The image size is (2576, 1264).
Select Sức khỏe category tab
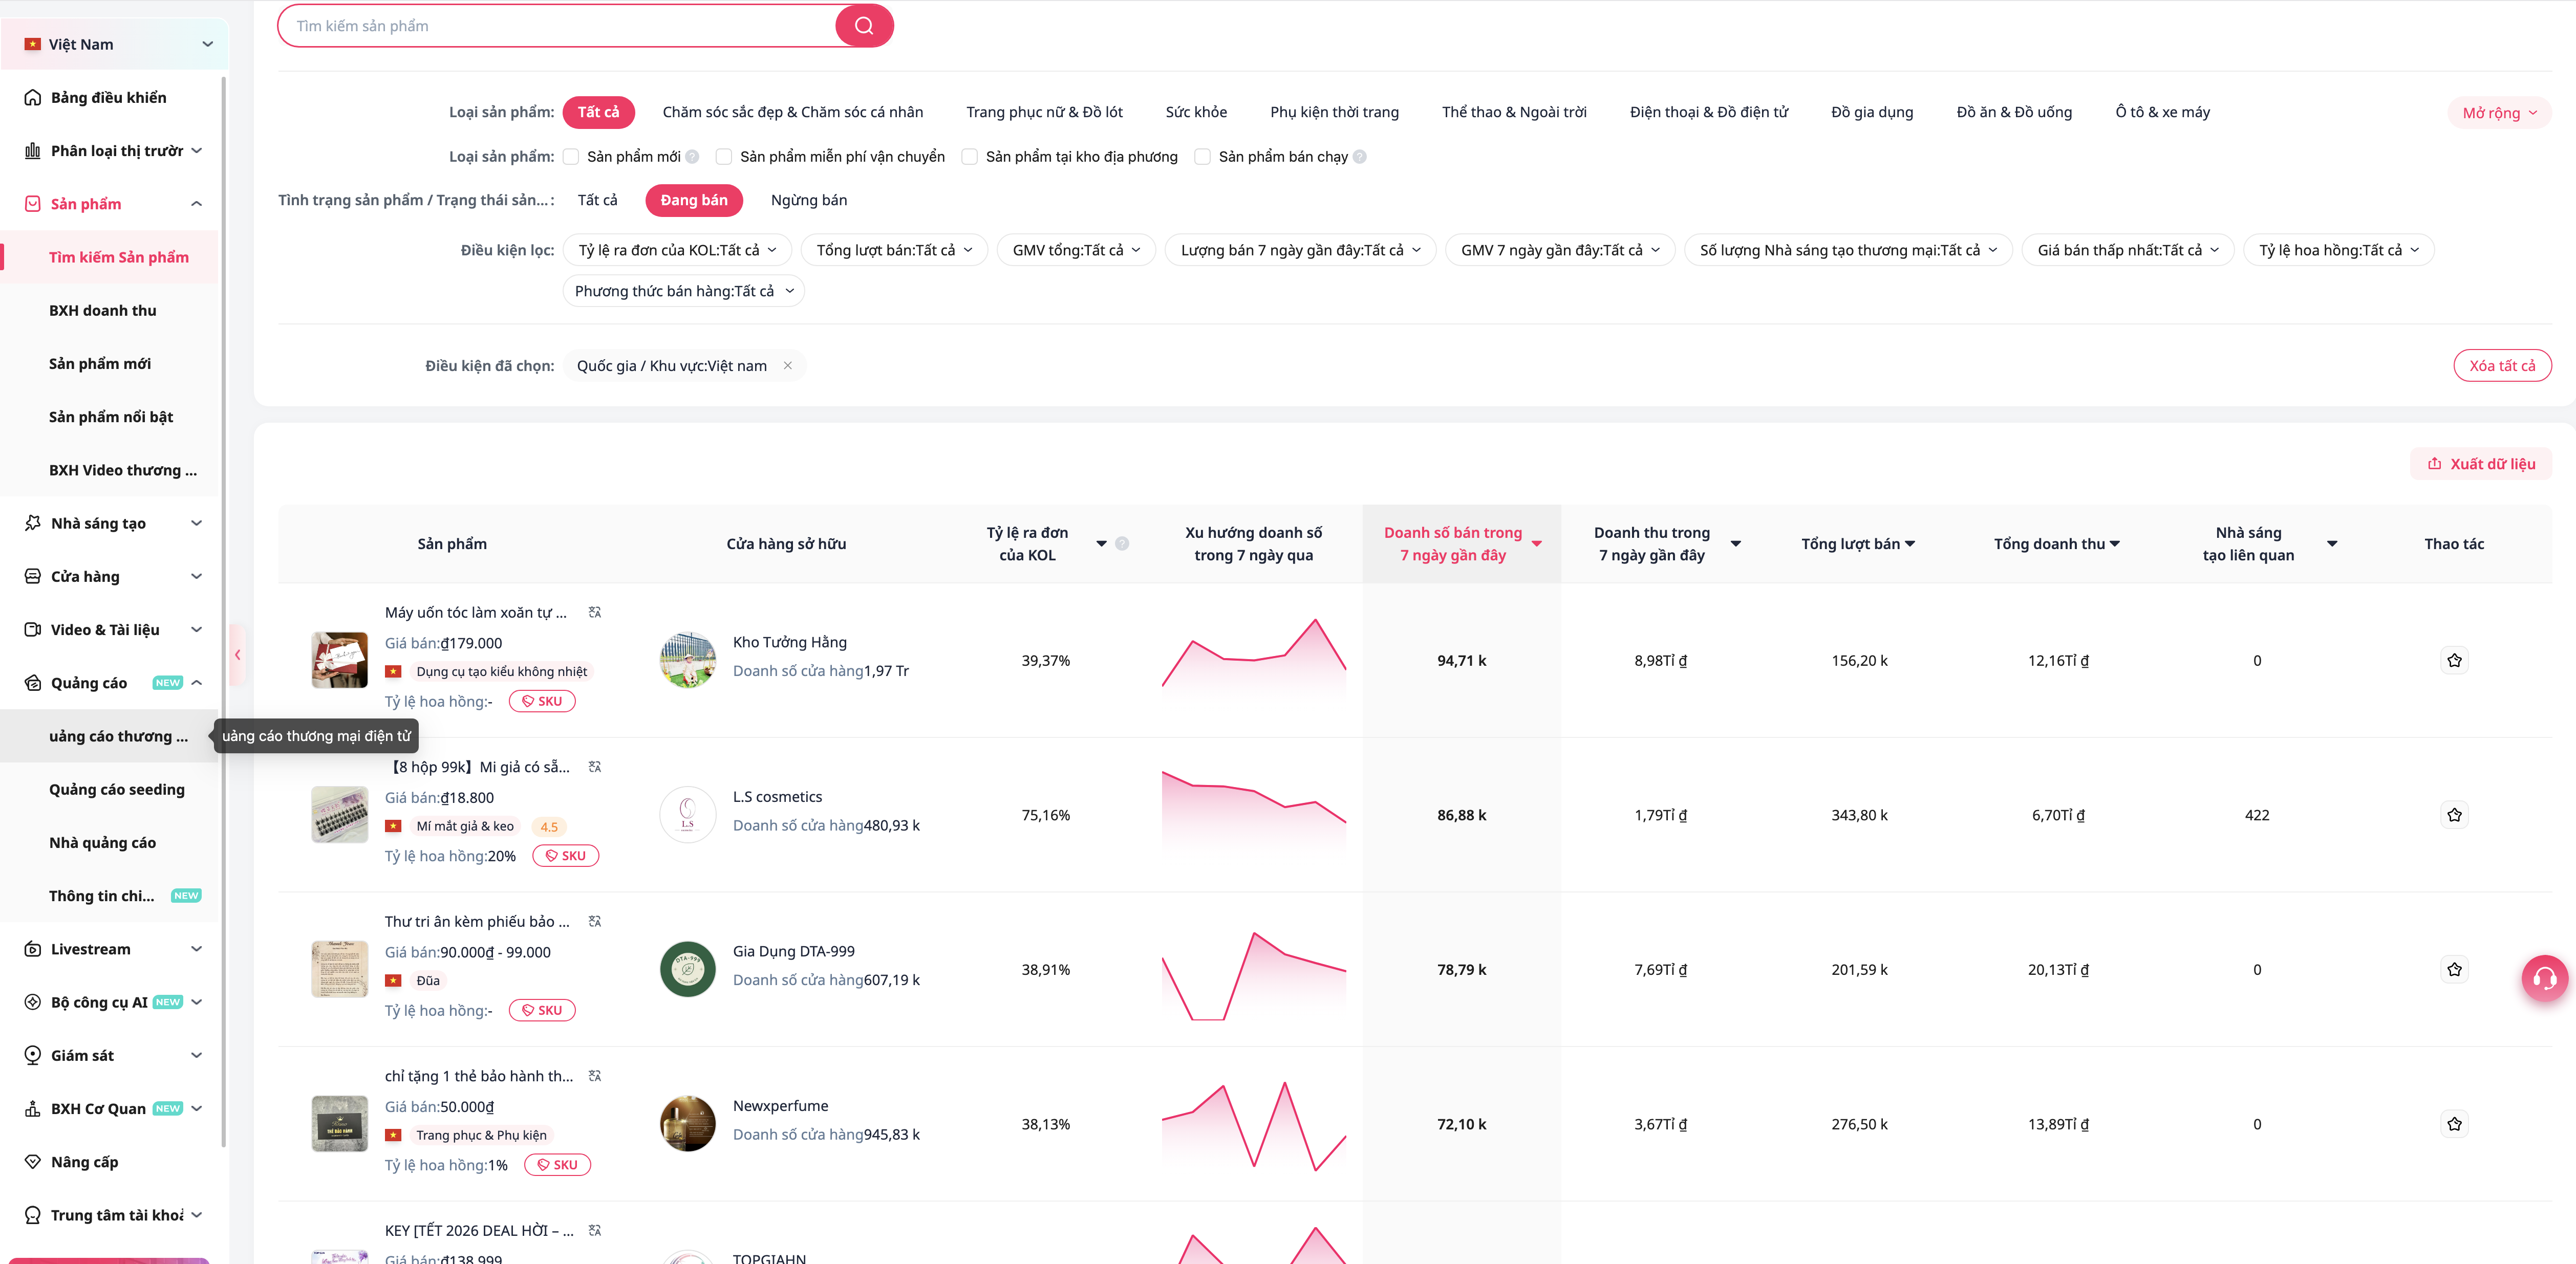[x=1195, y=112]
